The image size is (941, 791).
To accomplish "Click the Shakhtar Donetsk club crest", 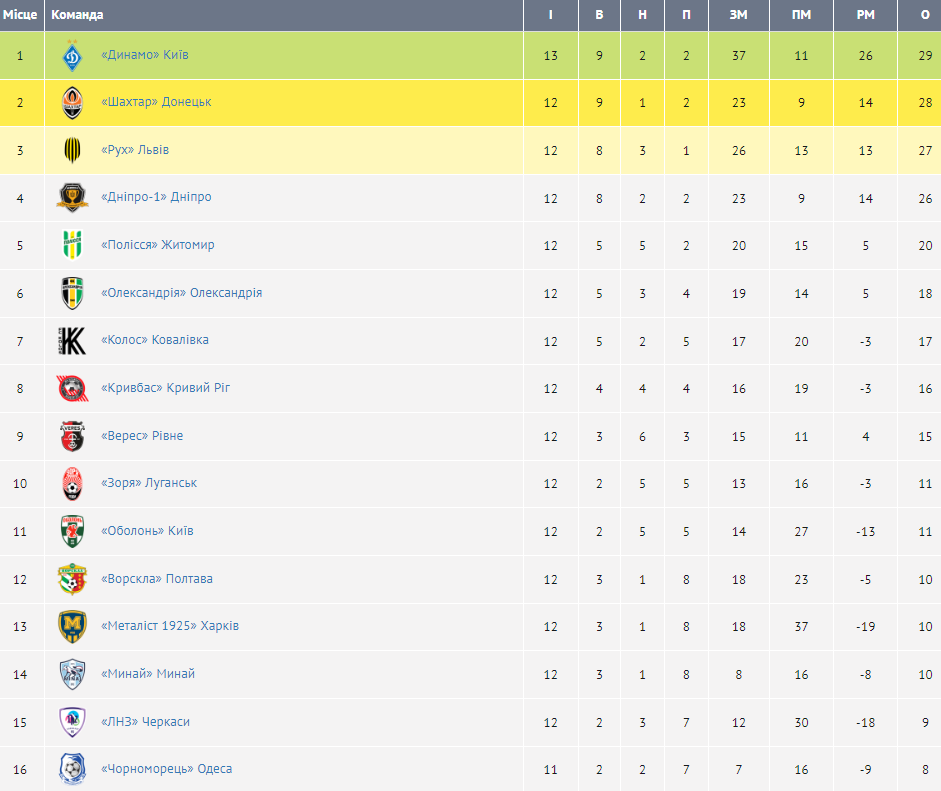I will click(72, 102).
